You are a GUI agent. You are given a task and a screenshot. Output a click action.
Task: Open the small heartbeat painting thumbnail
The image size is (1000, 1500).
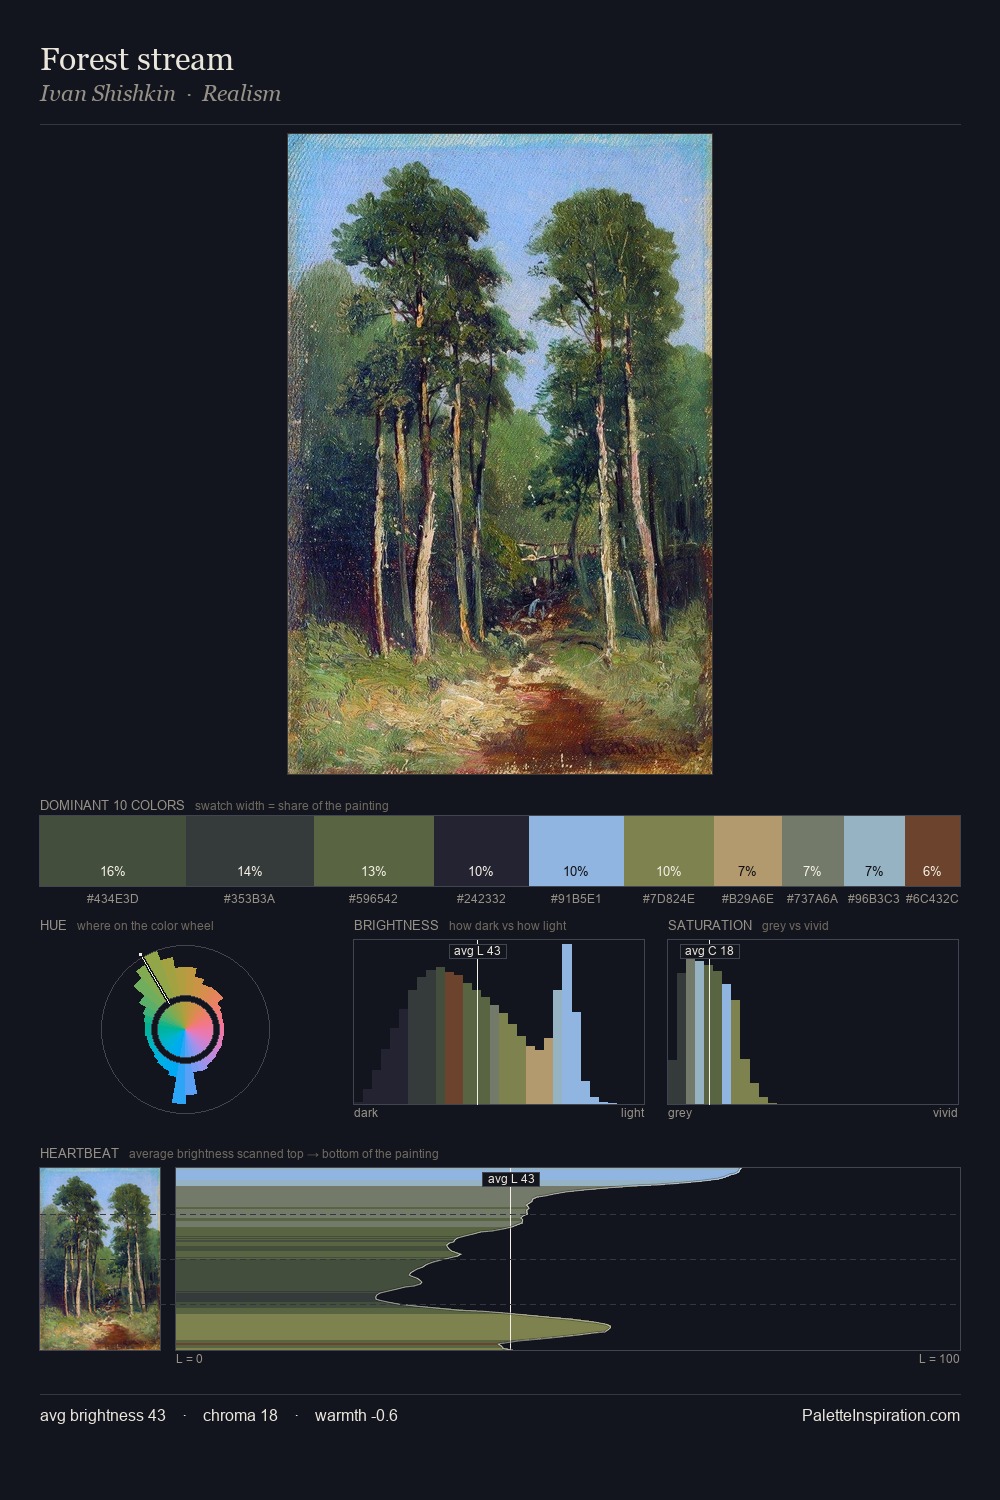coord(100,1259)
